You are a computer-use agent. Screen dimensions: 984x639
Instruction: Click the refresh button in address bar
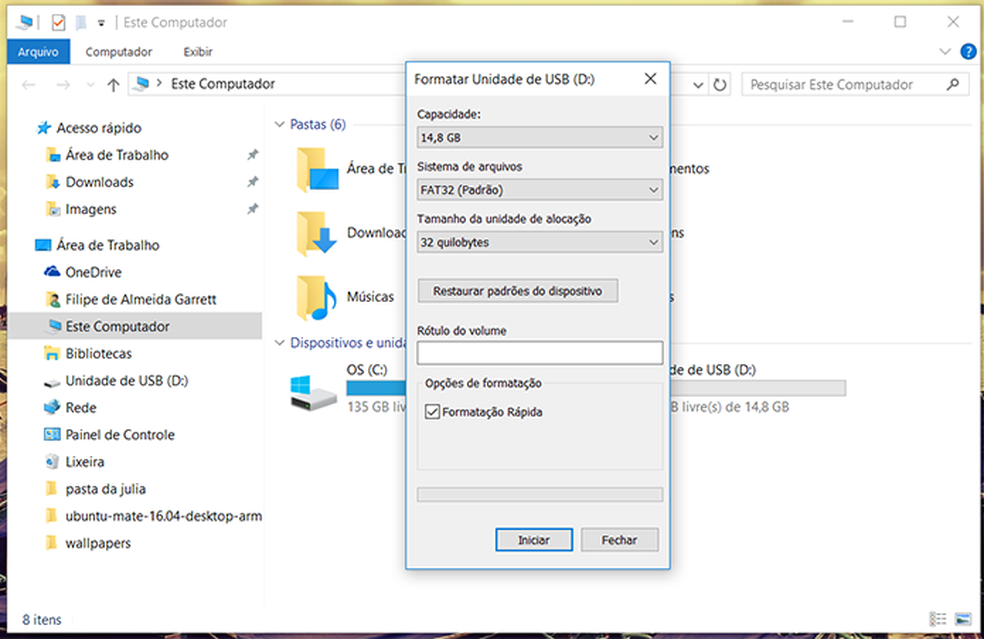coord(720,84)
